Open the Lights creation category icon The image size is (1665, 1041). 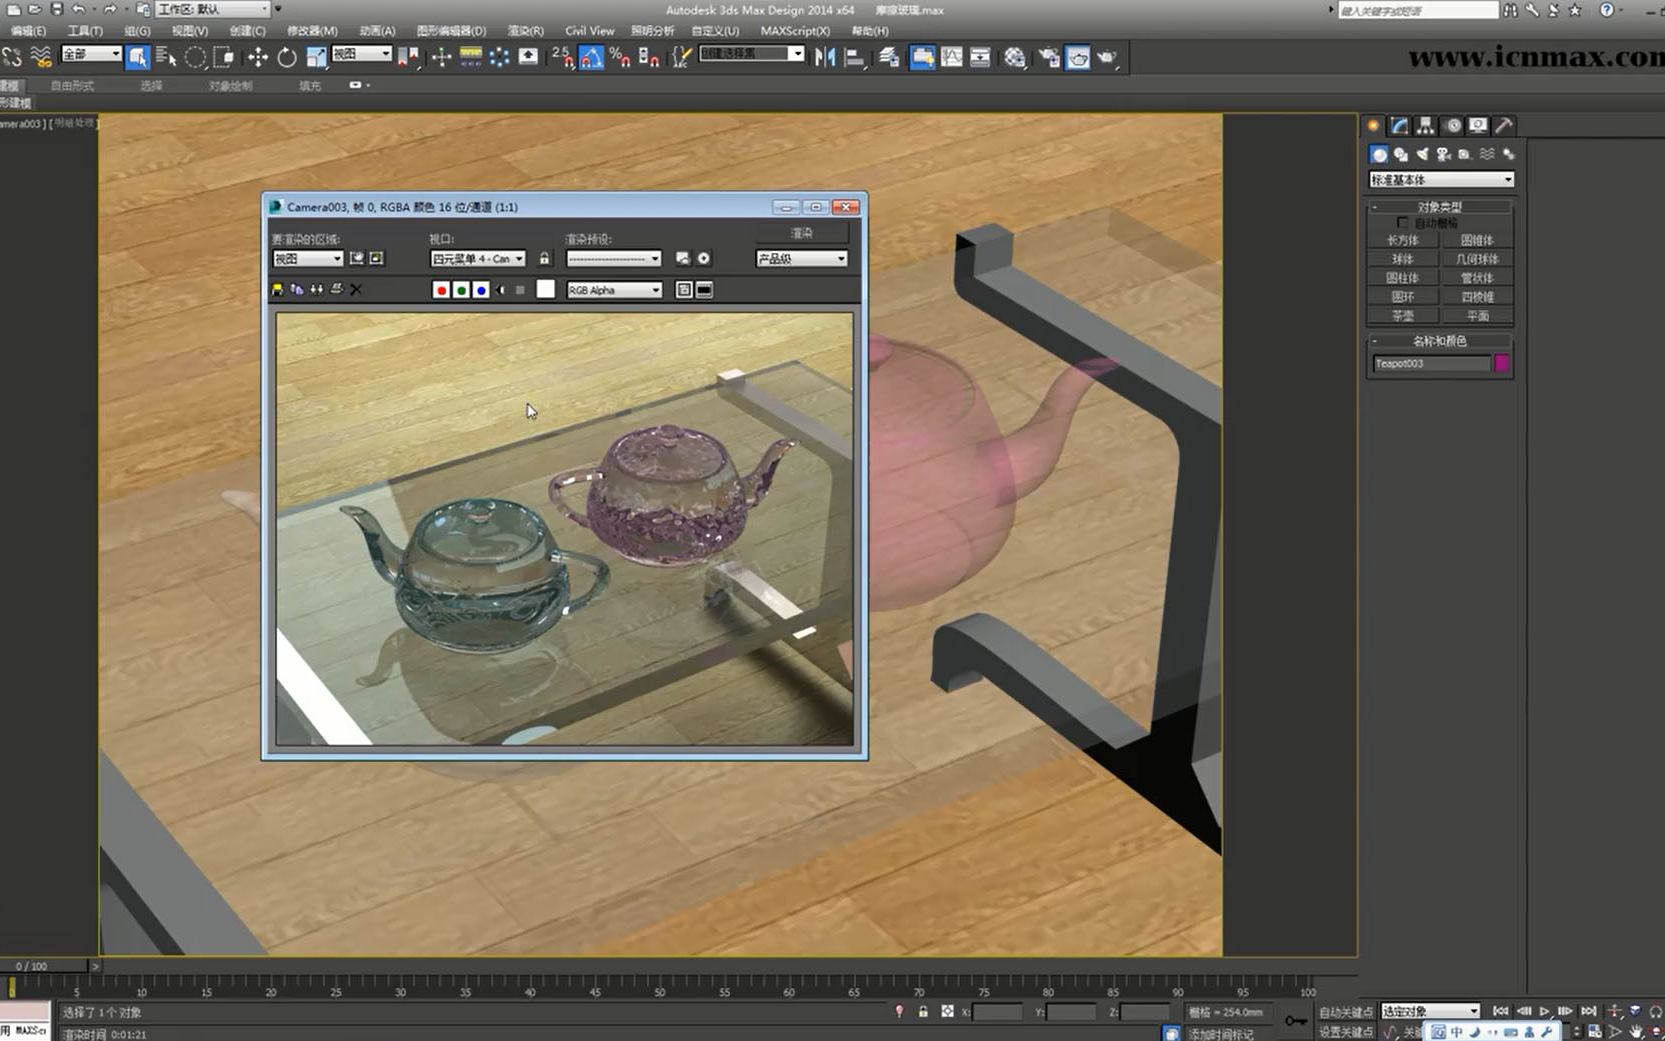pyautogui.click(x=1423, y=155)
